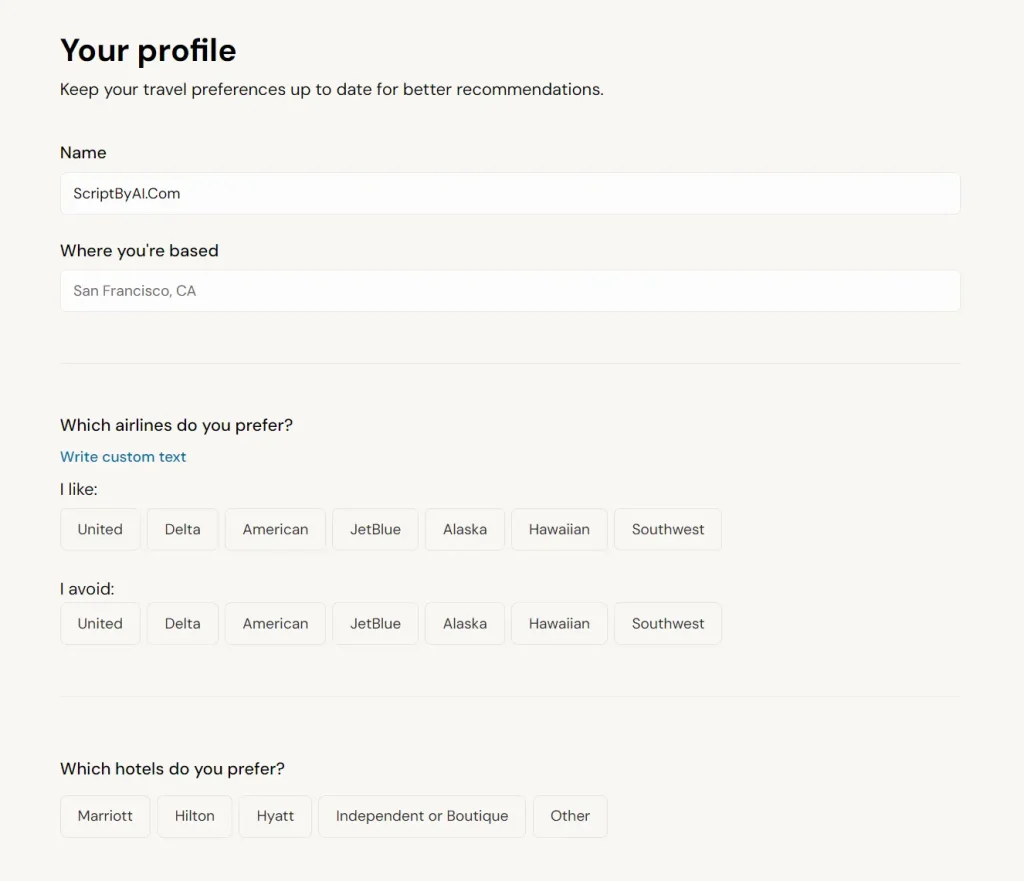Click the Other hotel option

point(570,816)
